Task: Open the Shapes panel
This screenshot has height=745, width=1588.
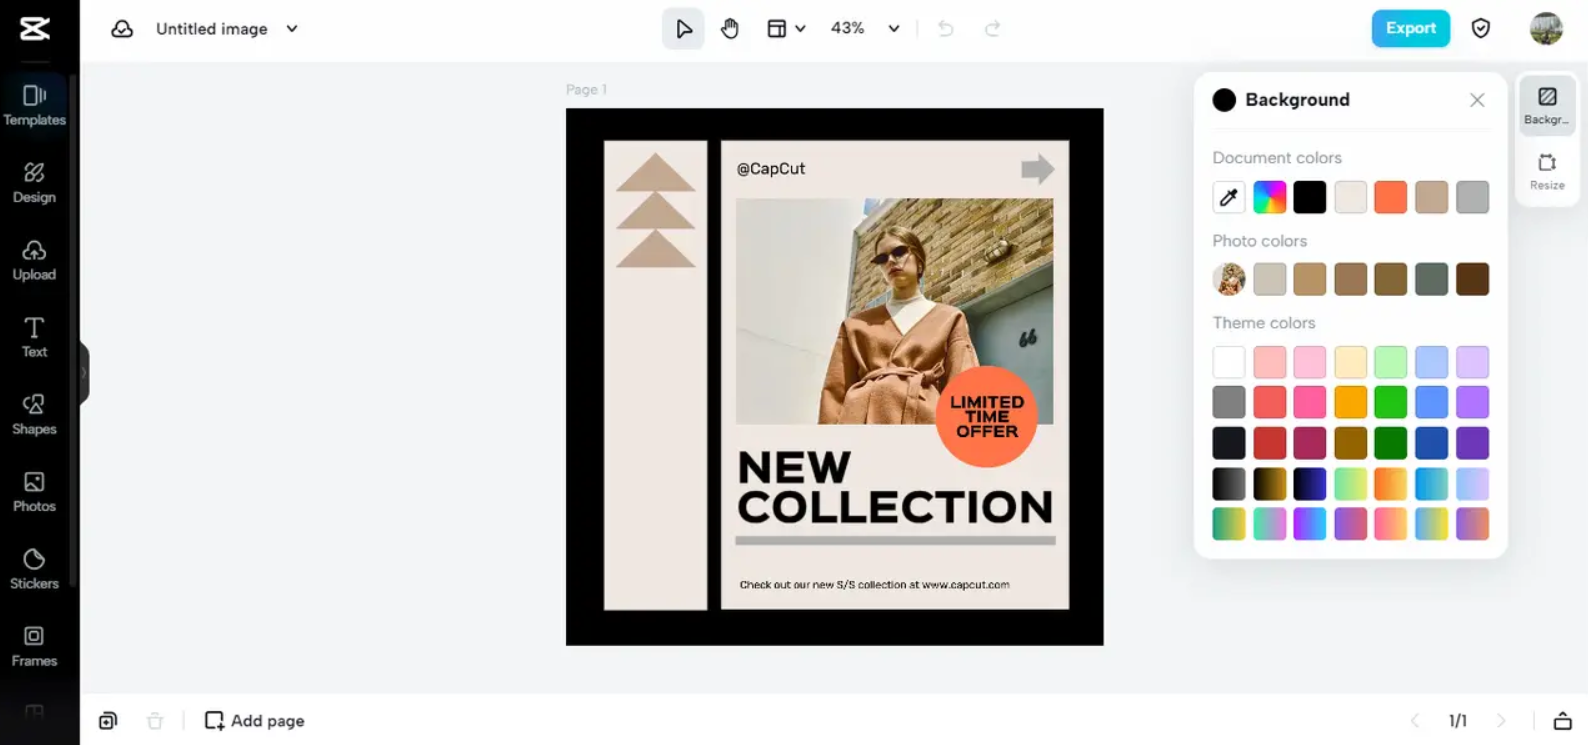Action: [34, 414]
